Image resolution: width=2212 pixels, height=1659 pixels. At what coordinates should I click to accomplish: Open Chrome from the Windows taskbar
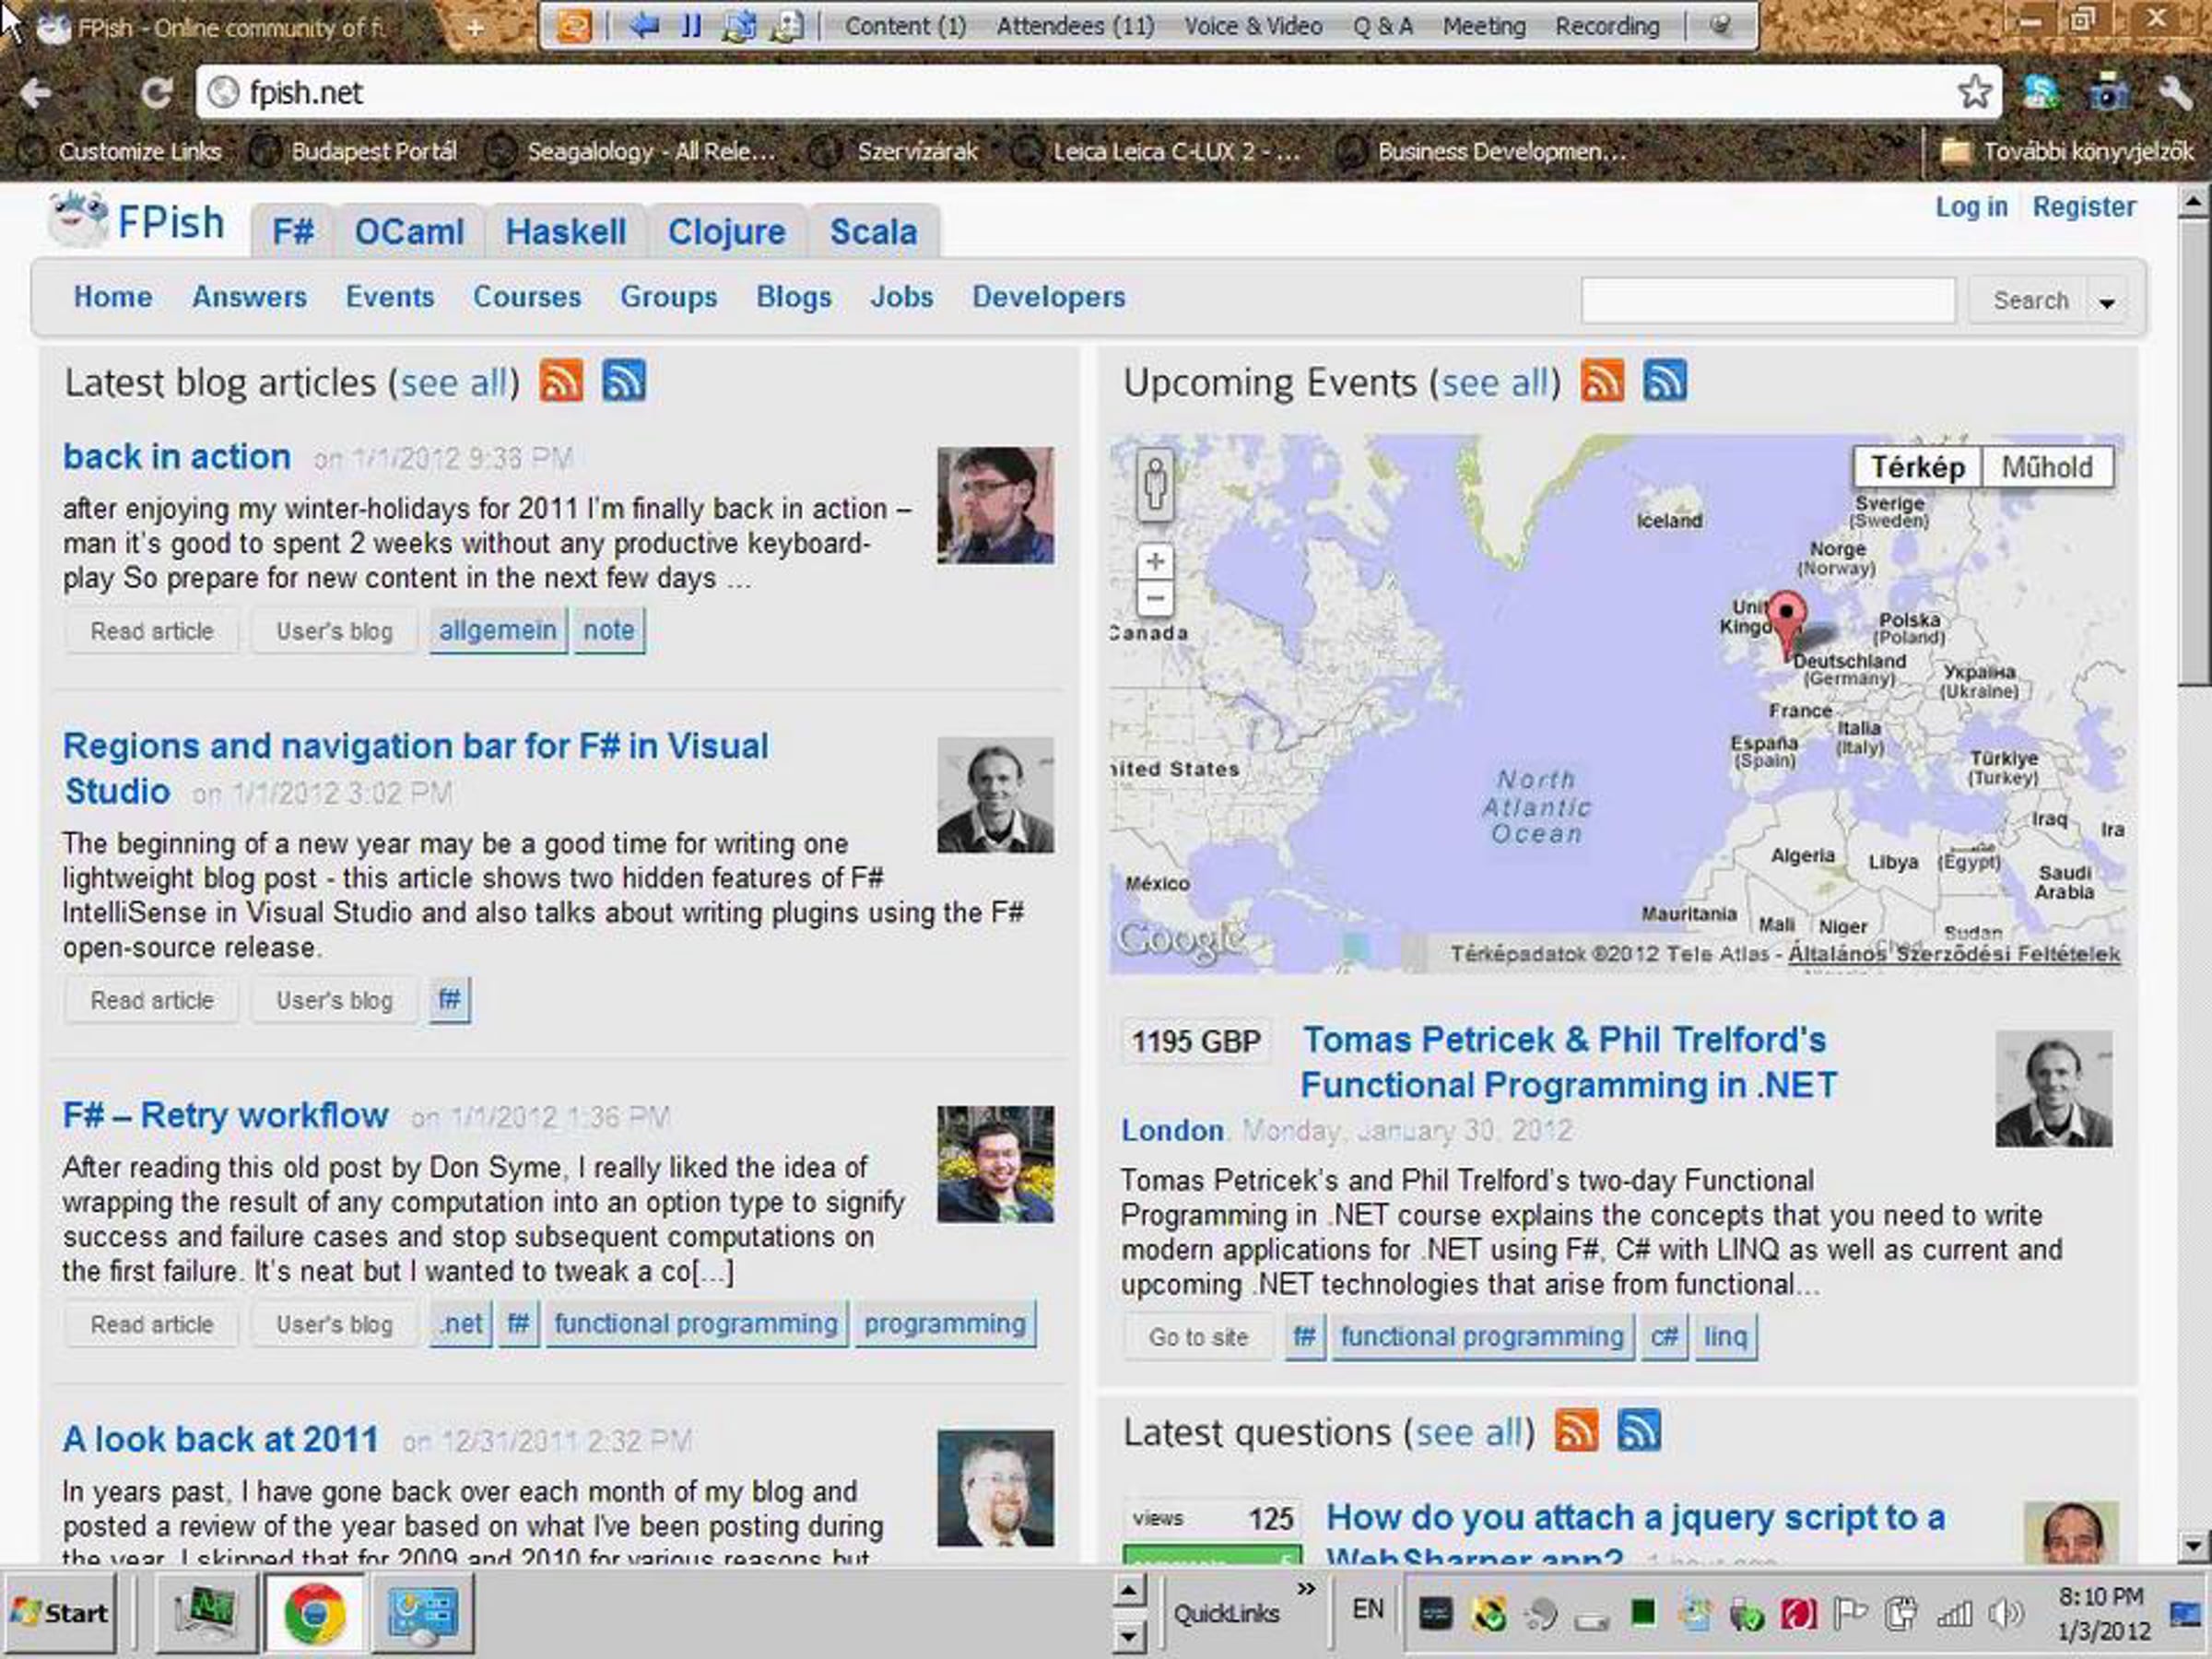[x=315, y=1612]
